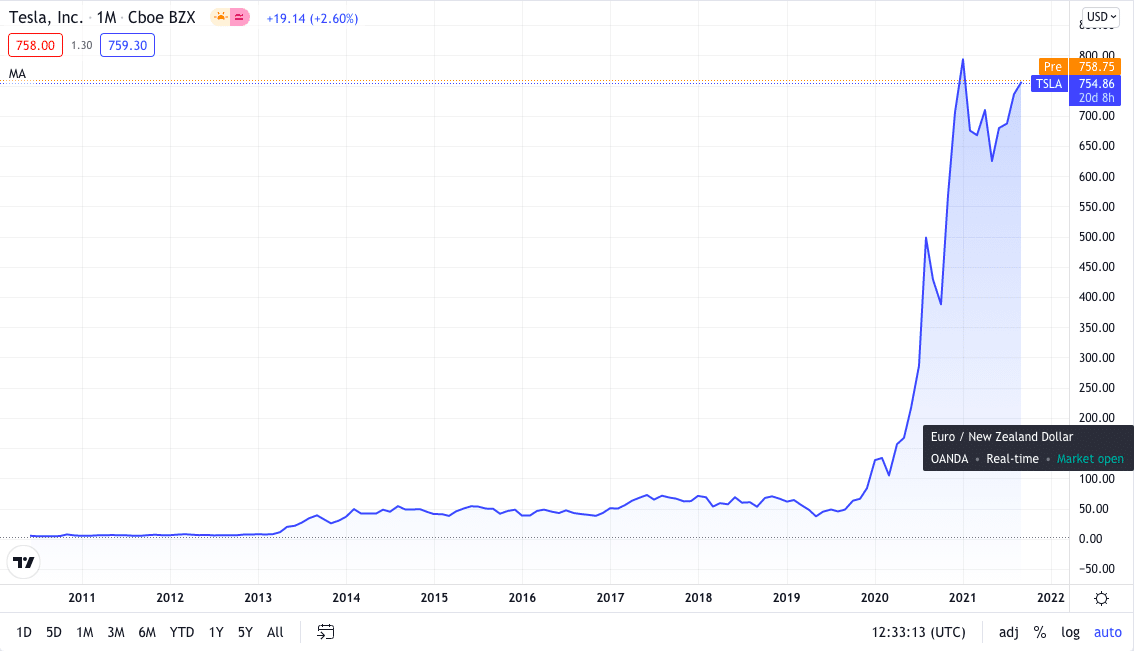Click the orange Pre price label
The image size is (1134, 651).
pos(1053,67)
